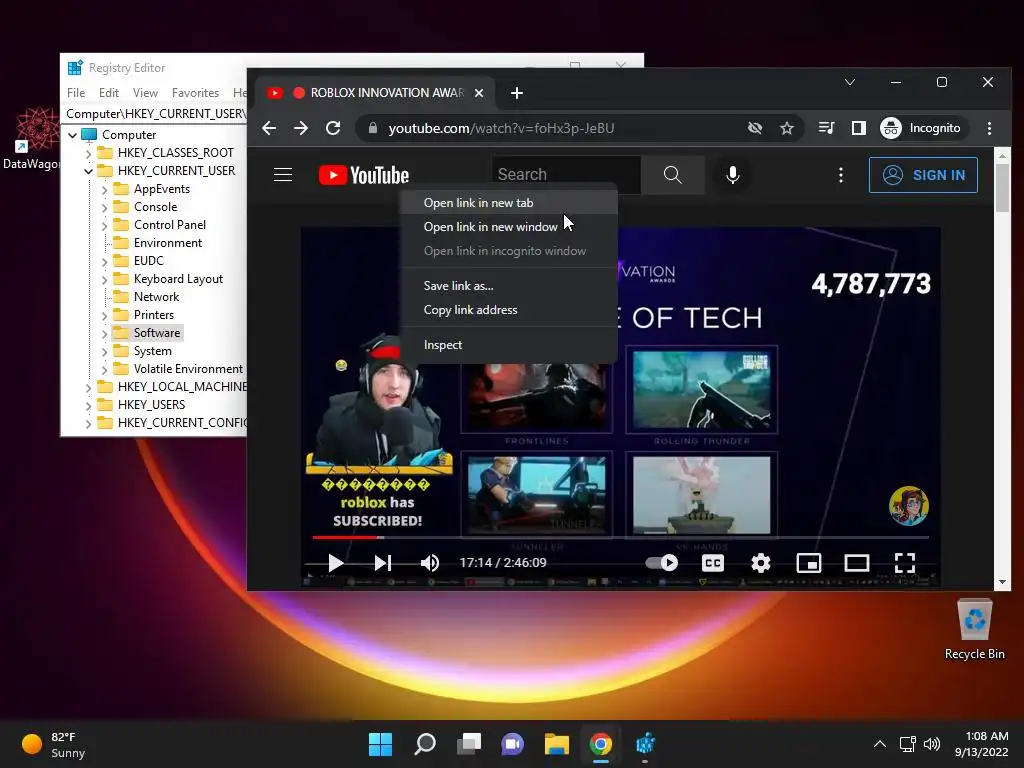Open File menu in Registry Editor

pos(76,93)
